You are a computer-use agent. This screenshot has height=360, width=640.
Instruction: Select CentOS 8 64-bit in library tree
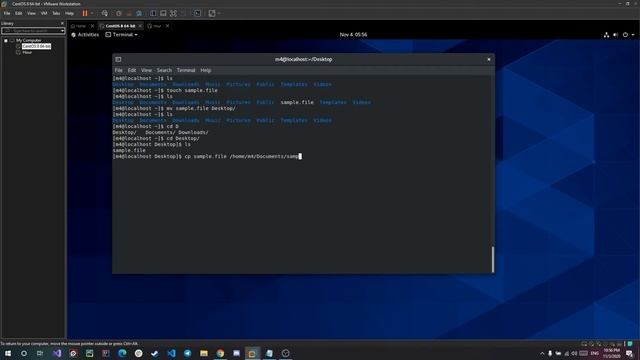[x=36, y=46]
